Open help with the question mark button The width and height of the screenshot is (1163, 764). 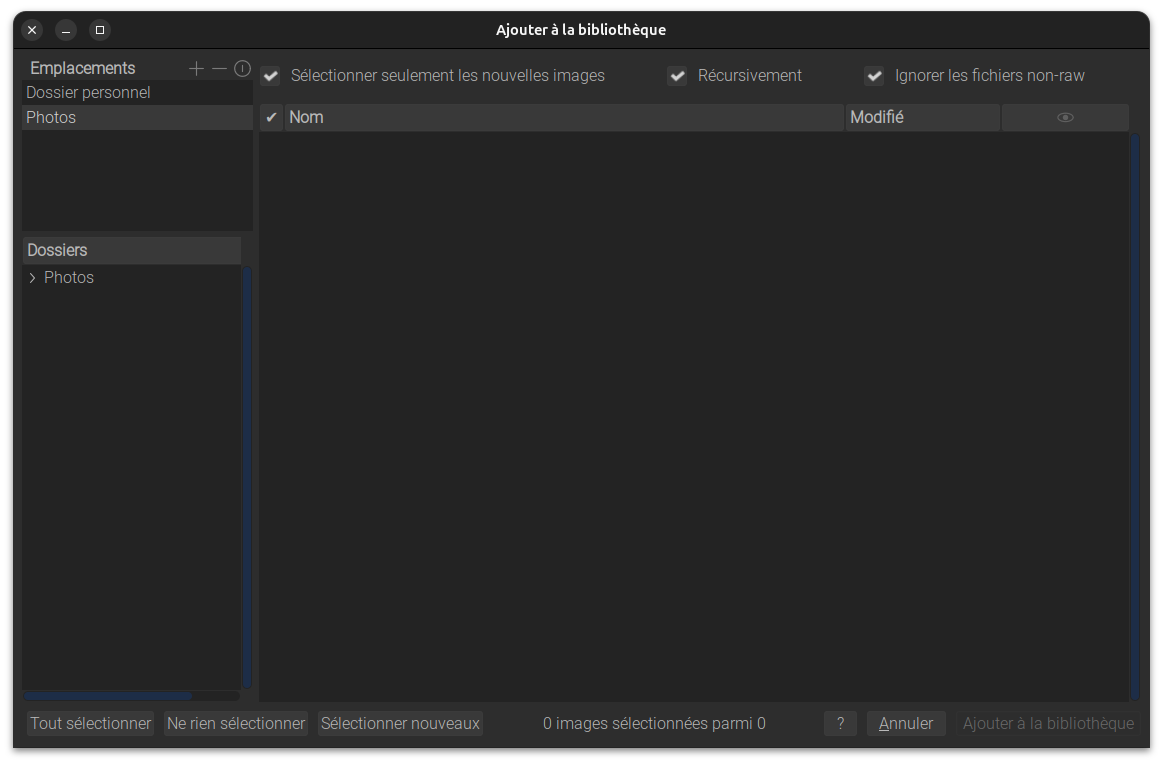[840, 723]
